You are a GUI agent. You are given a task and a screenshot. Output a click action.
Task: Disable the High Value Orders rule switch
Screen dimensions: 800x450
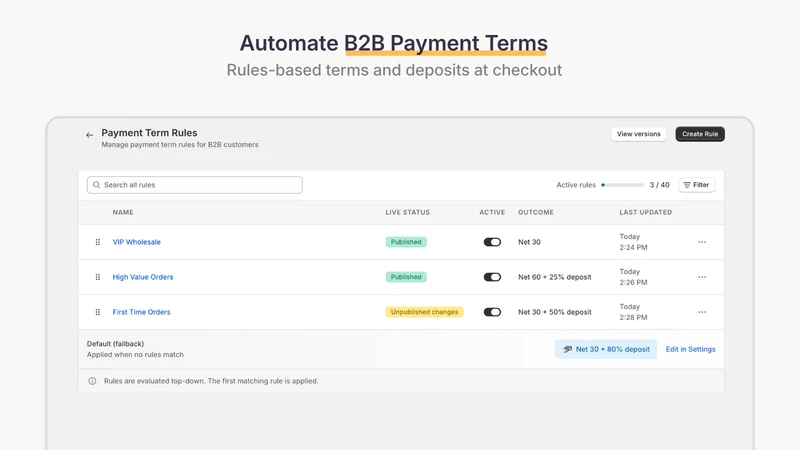click(492, 277)
